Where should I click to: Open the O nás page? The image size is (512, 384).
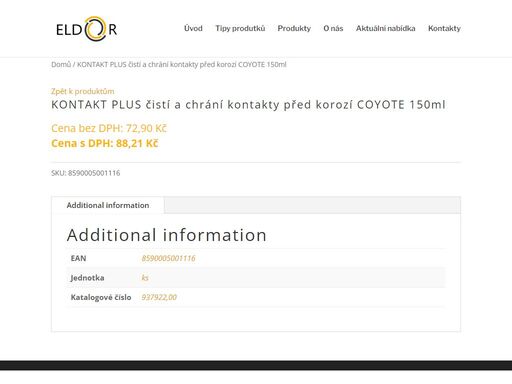click(x=333, y=28)
